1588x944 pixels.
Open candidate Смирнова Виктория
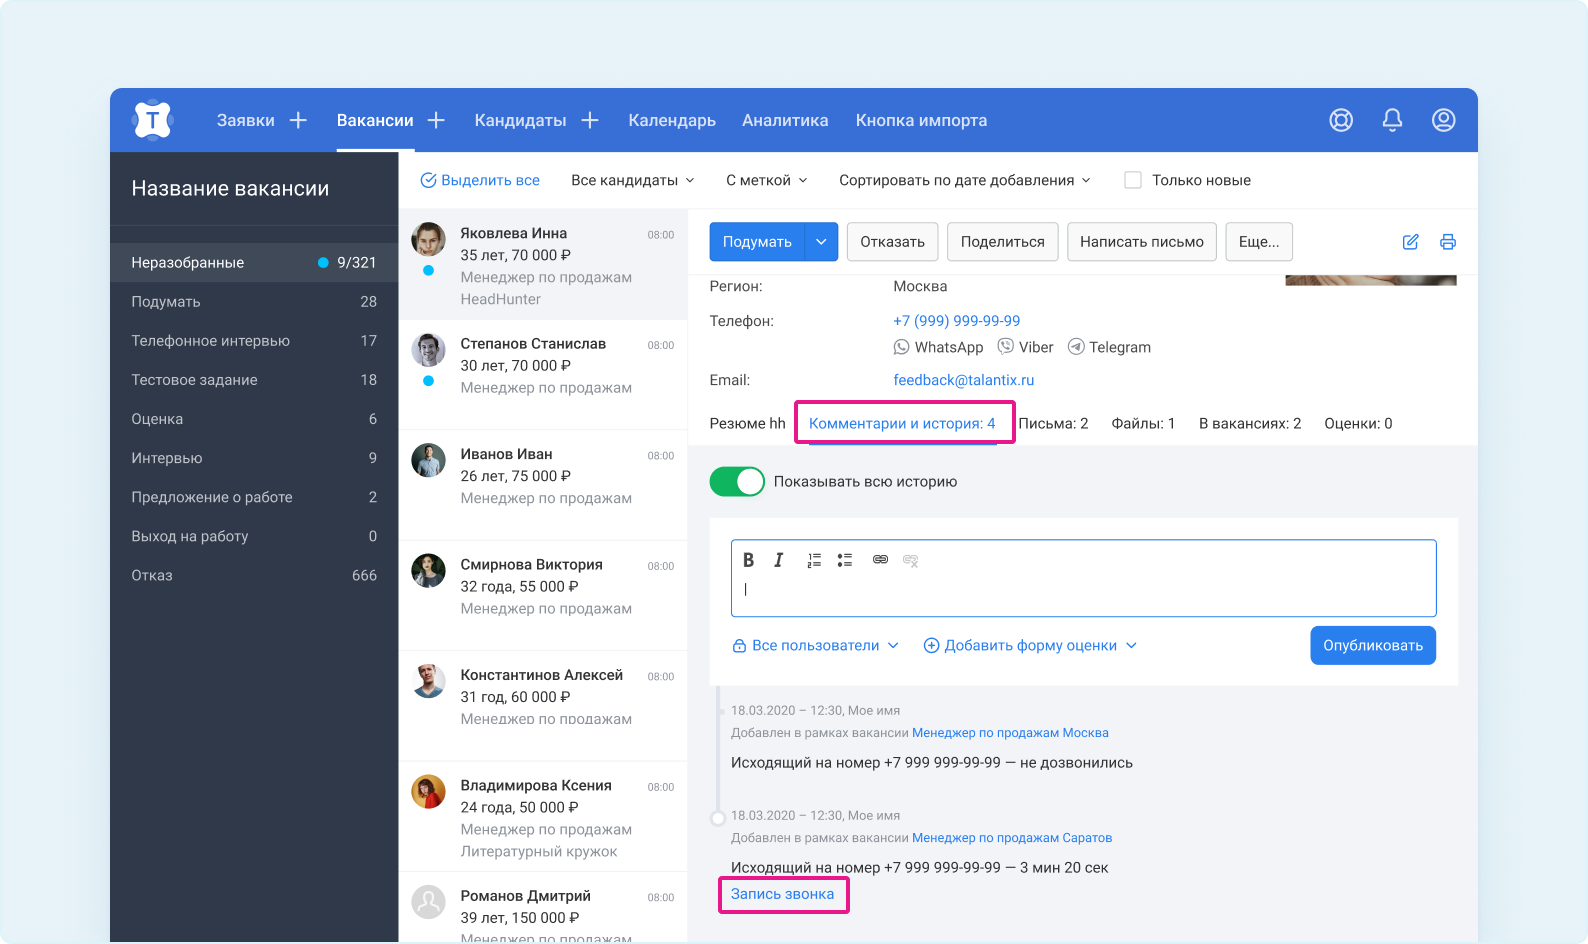point(543,596)
